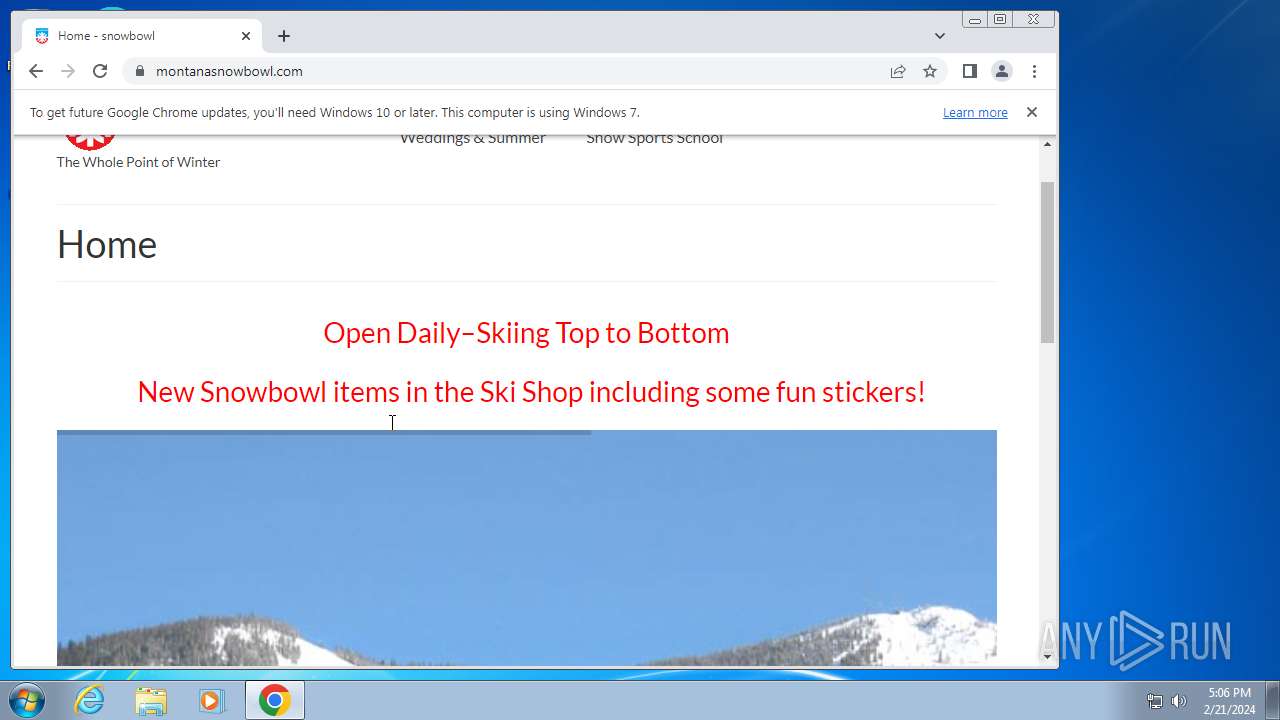The width and height of the screenshot is (1280, 720).
Task: Click the page scroll-up arrow
Action: point(1048,144)
